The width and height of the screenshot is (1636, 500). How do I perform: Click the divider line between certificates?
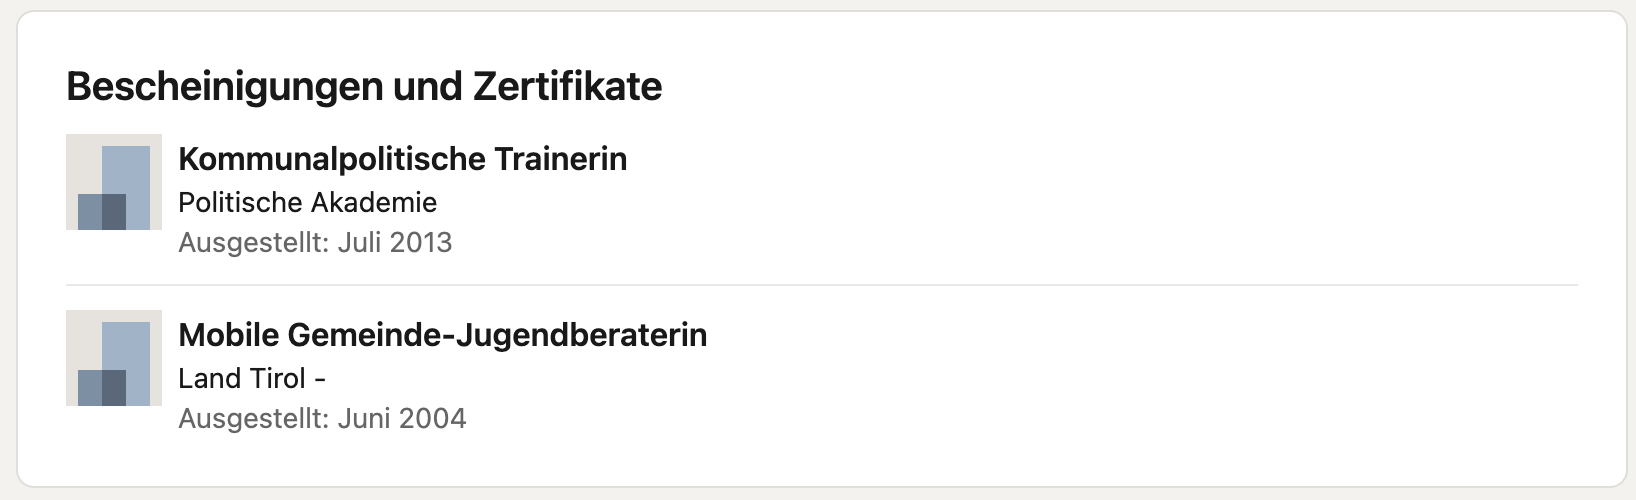click(822, 285)
